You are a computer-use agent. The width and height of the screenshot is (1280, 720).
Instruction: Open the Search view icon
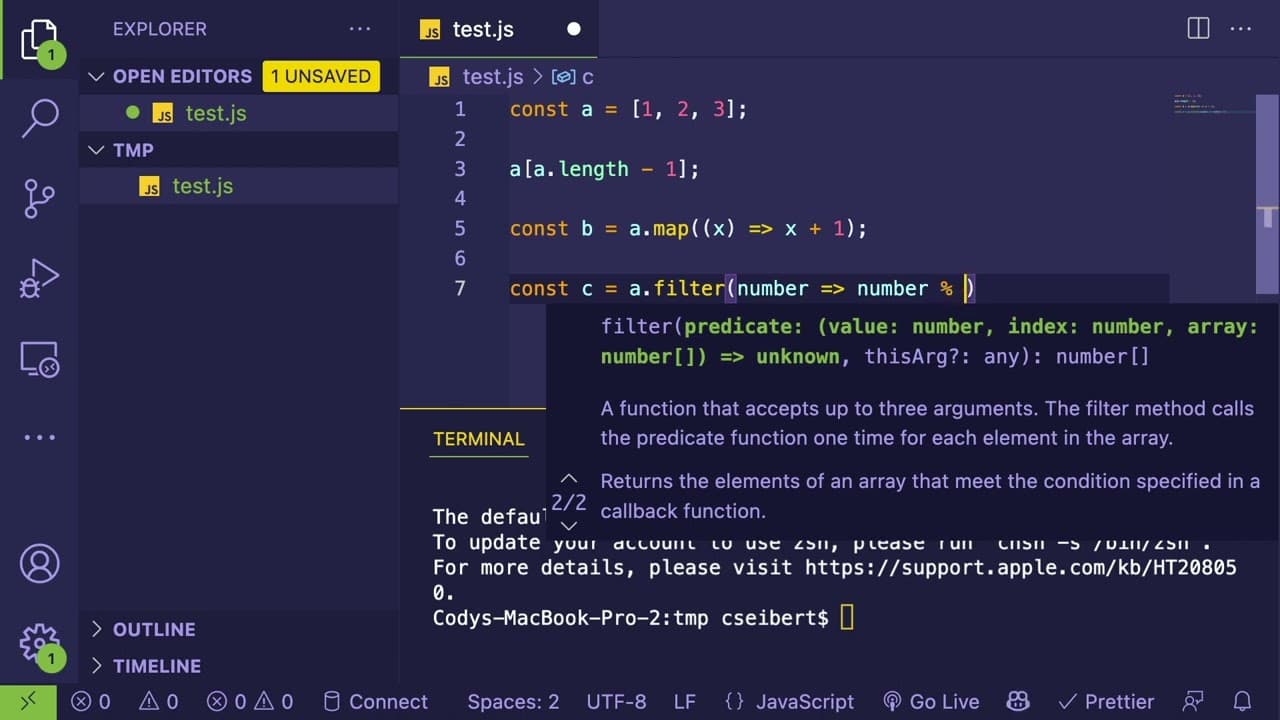40,118
